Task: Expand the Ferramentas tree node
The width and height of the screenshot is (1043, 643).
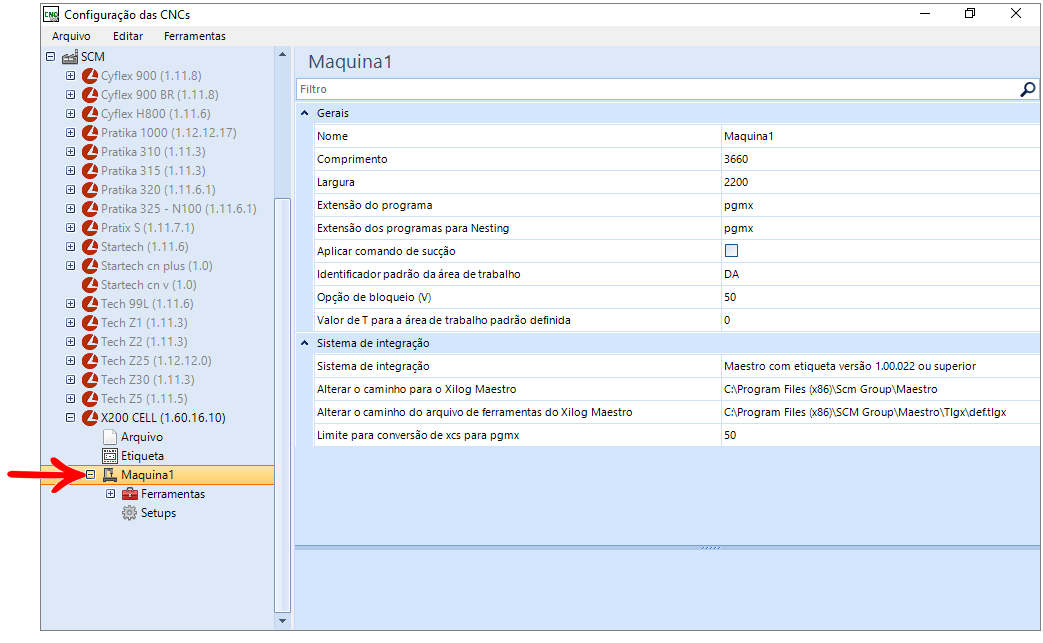Action: (110, 494)
